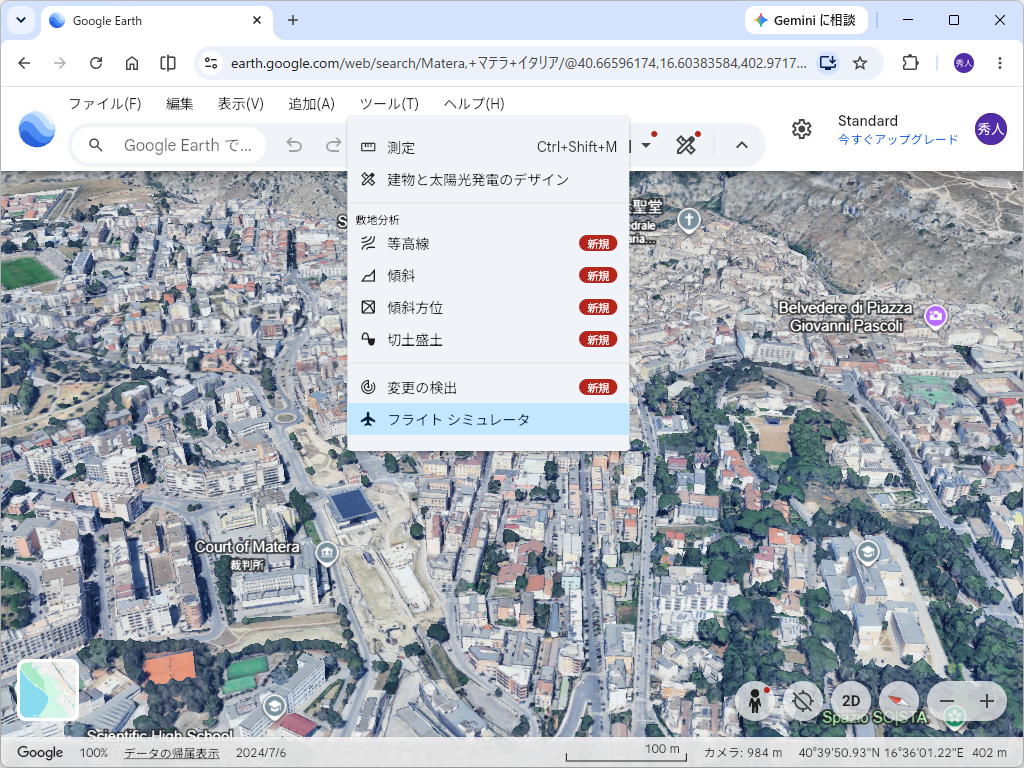The width and height of the screenshot is (1024, 768).
Task: Close the Google Earth tab
Action: 257,20
